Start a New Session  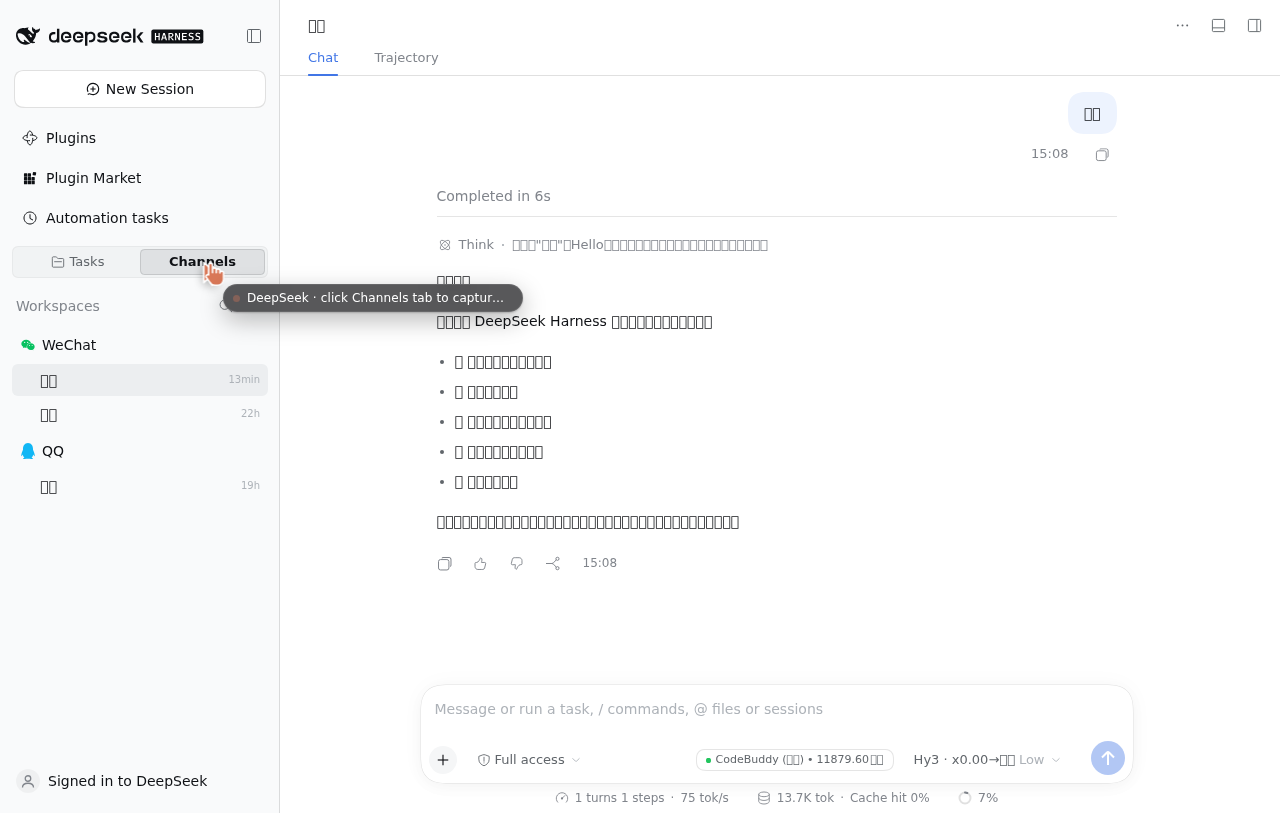pos(140,89)
